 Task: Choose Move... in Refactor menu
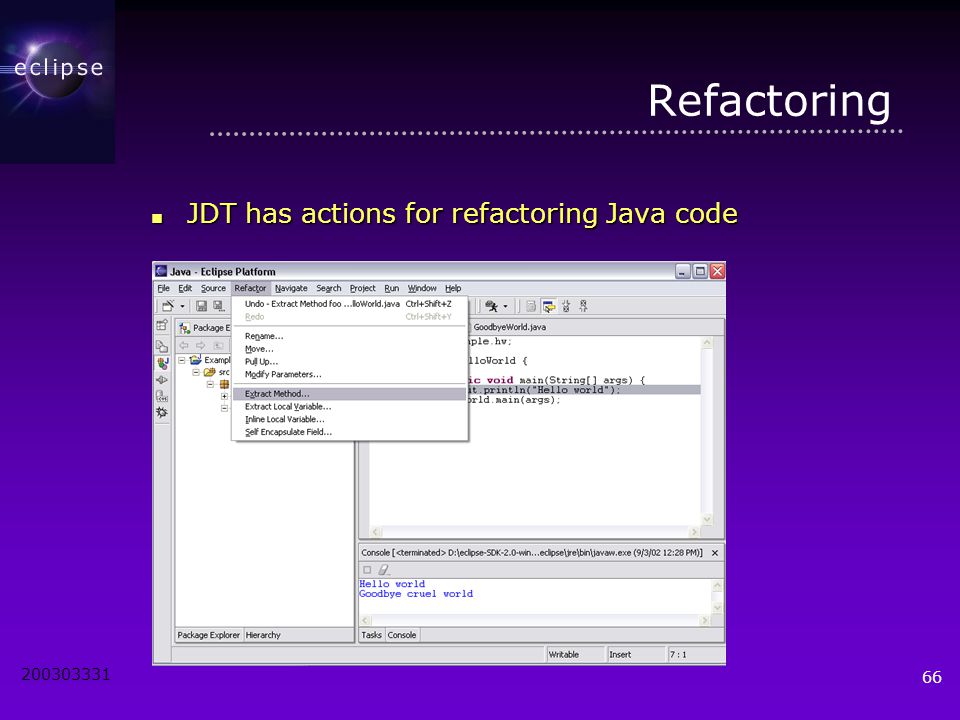coord(350,349)
